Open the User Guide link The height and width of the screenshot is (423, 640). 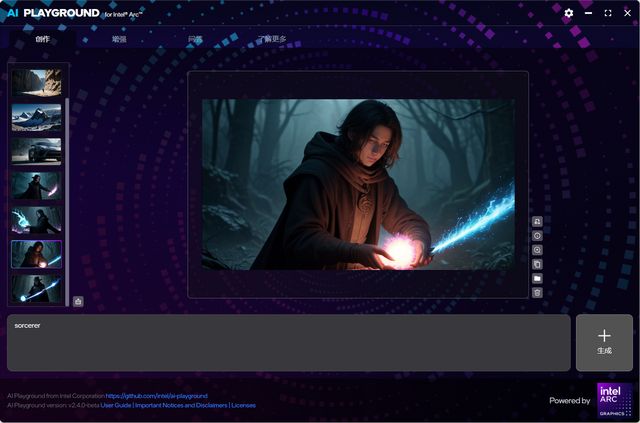(116, 405)
